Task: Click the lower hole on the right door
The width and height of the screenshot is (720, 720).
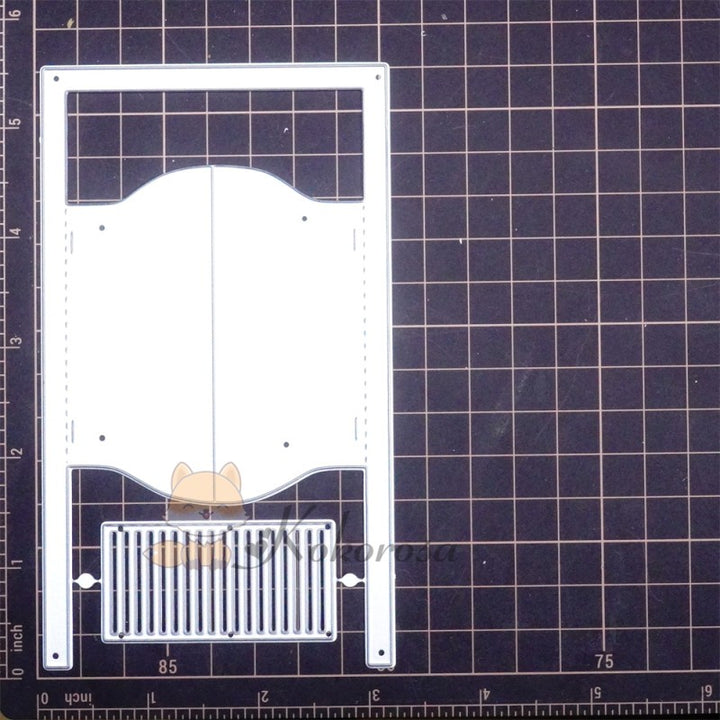Action: pyautogui.click(x=286, y=443)
